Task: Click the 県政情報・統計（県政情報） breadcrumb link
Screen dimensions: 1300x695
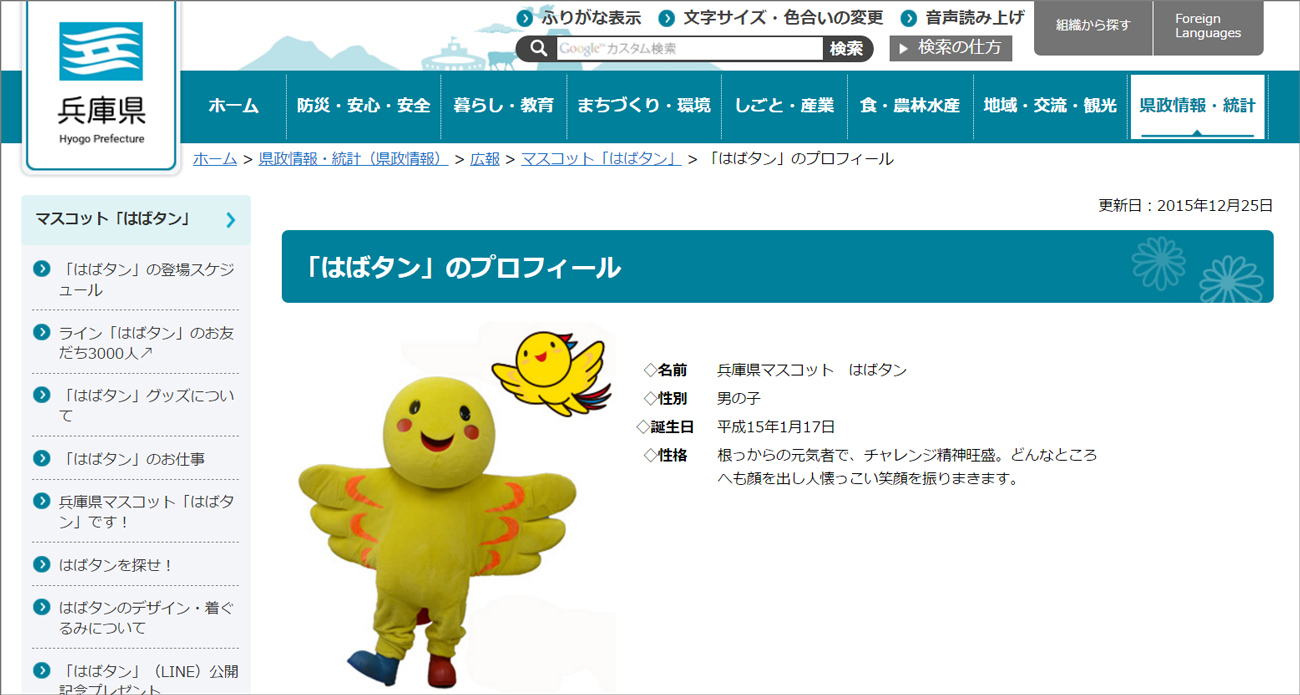Action: [354, 159]
